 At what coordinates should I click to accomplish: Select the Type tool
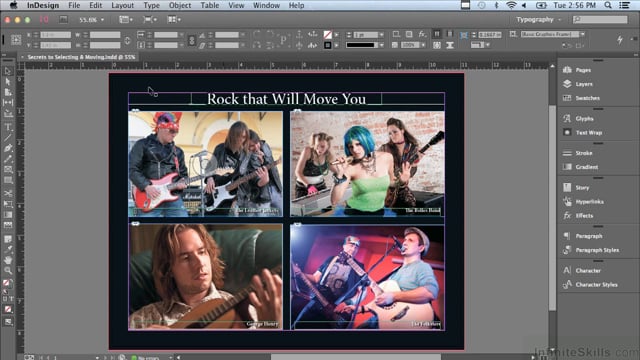point(8,128)
